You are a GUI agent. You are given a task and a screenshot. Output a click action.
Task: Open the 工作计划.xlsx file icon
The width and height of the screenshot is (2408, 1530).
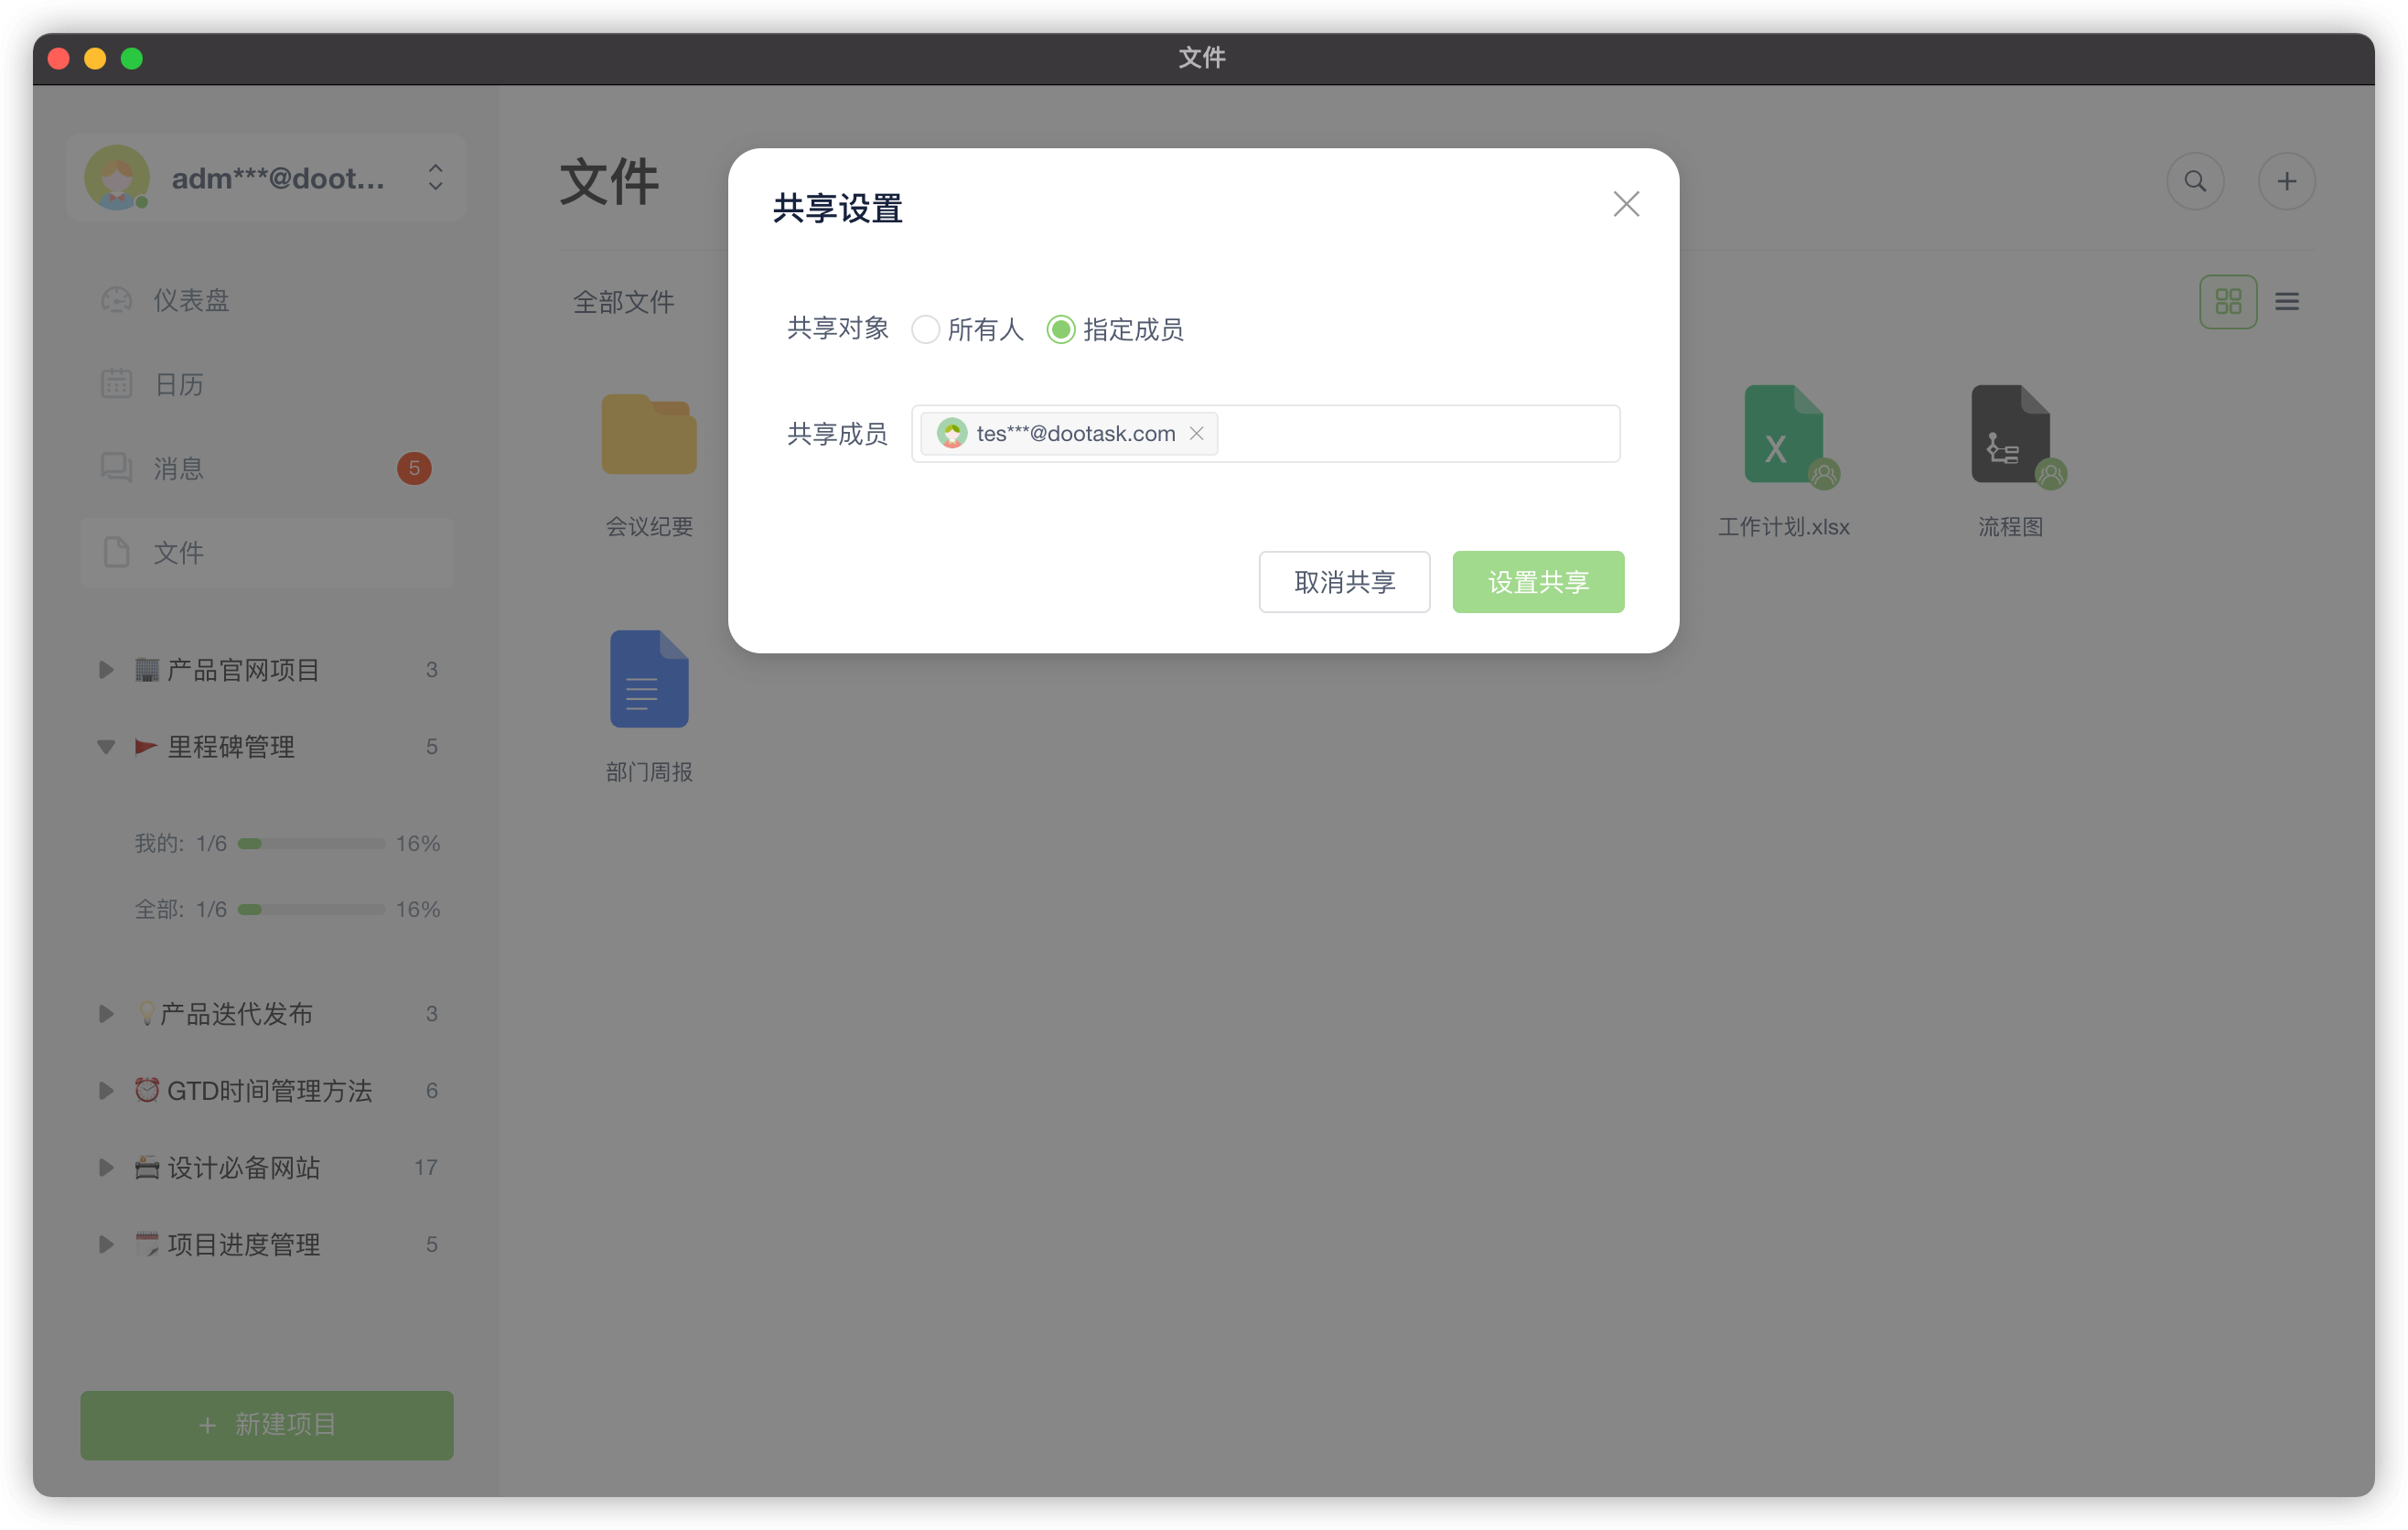coord(1783,434)
